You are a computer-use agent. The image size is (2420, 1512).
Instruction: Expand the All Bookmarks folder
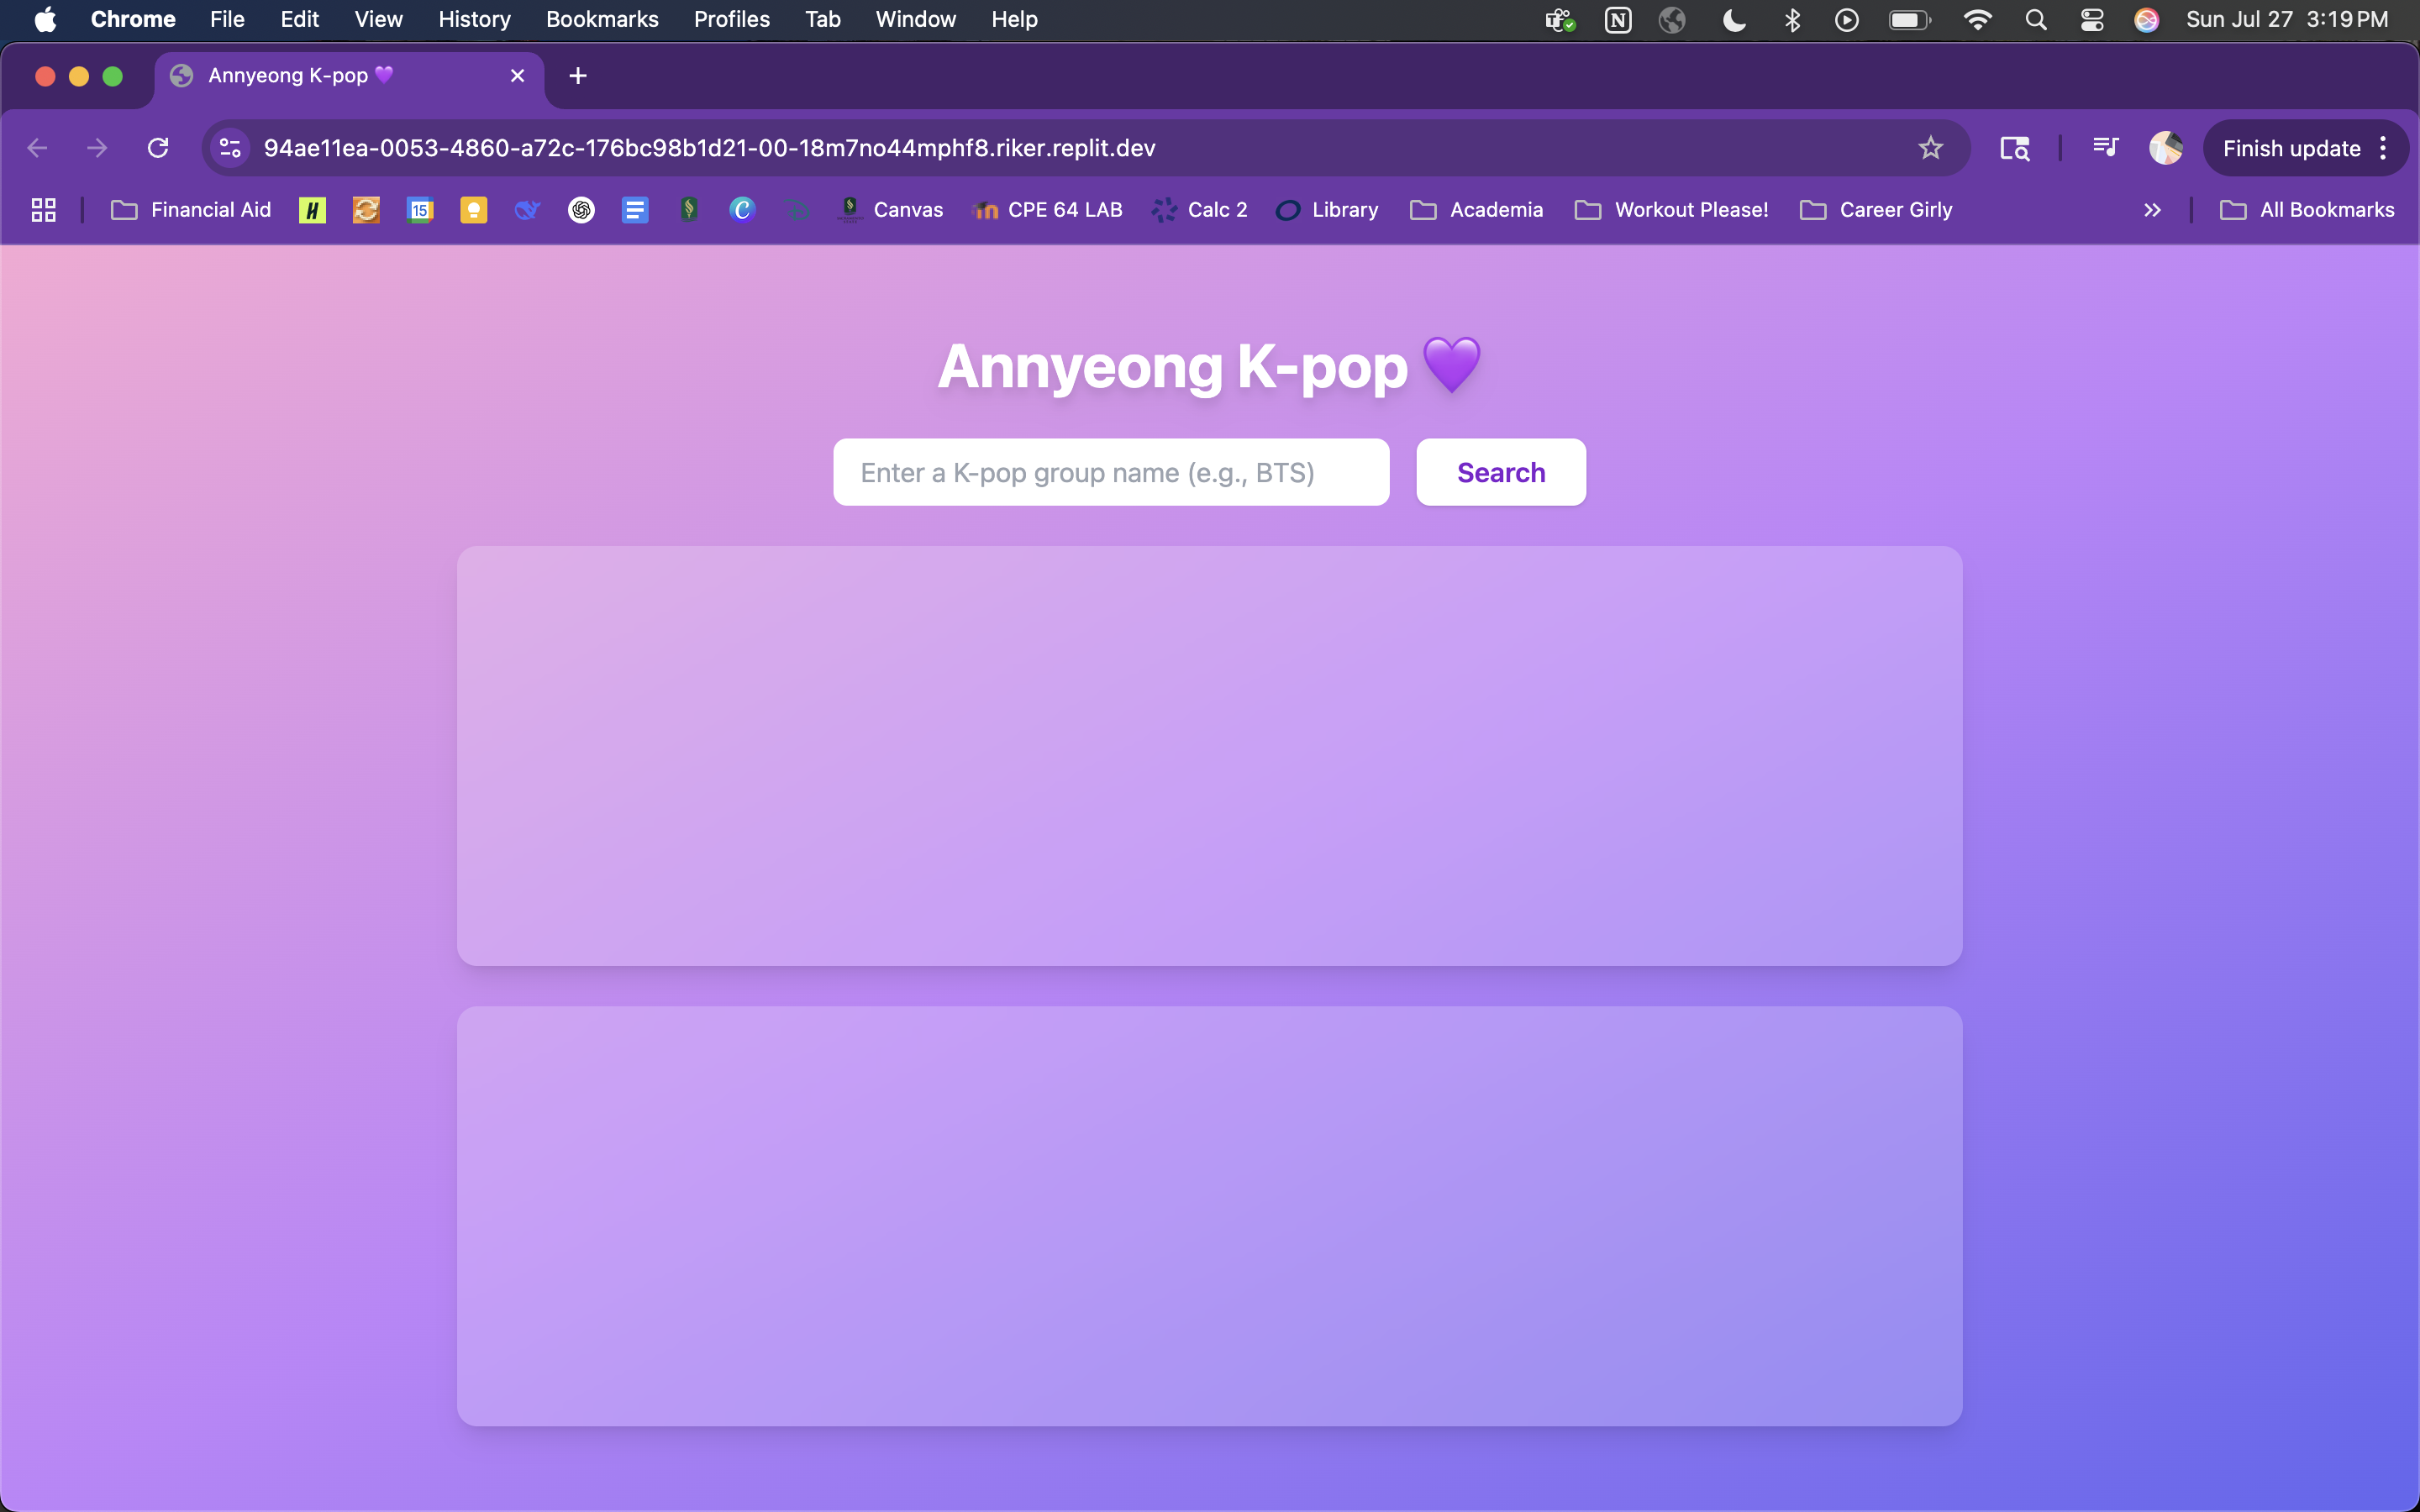coord(2307,210)
